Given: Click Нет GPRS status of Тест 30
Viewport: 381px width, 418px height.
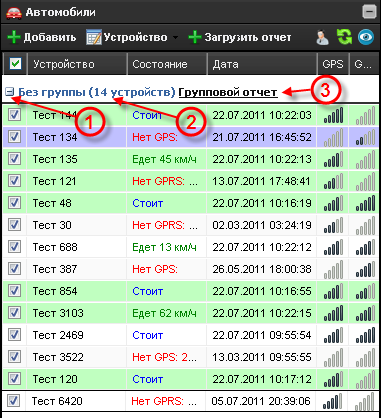Looking at the screenshot, I should point(165,225).
